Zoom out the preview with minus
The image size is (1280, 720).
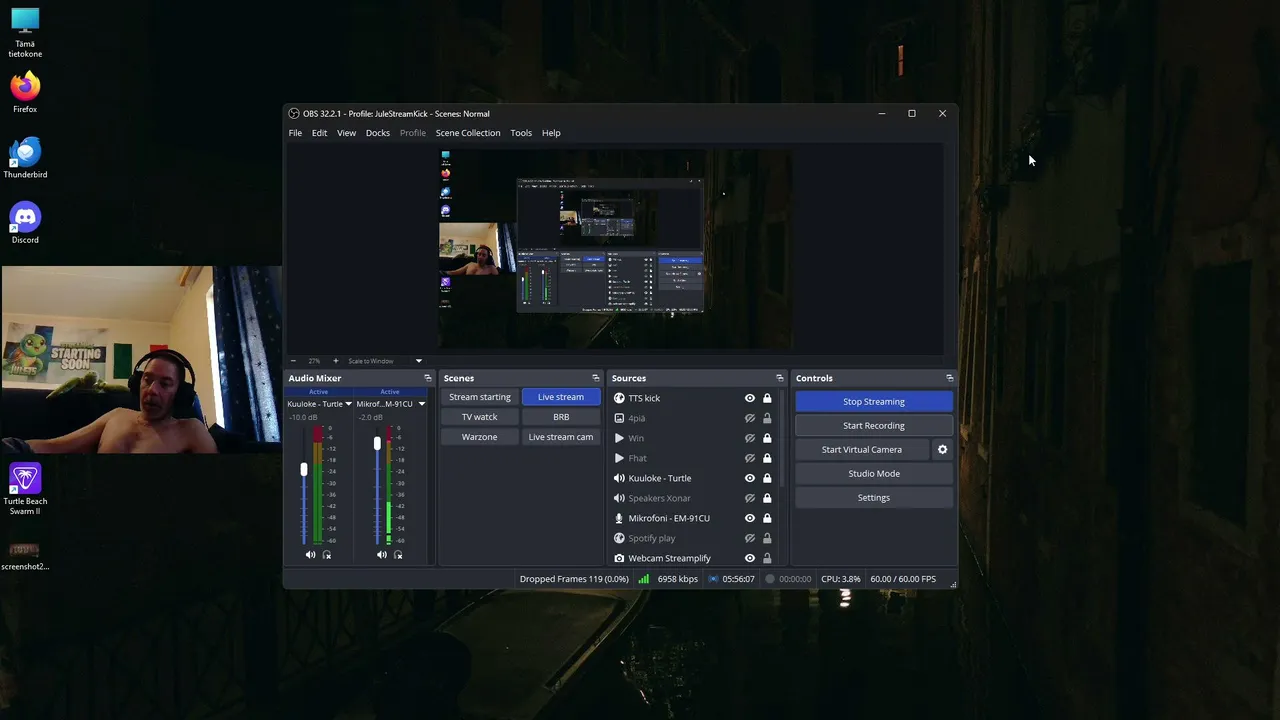point(293,361)
